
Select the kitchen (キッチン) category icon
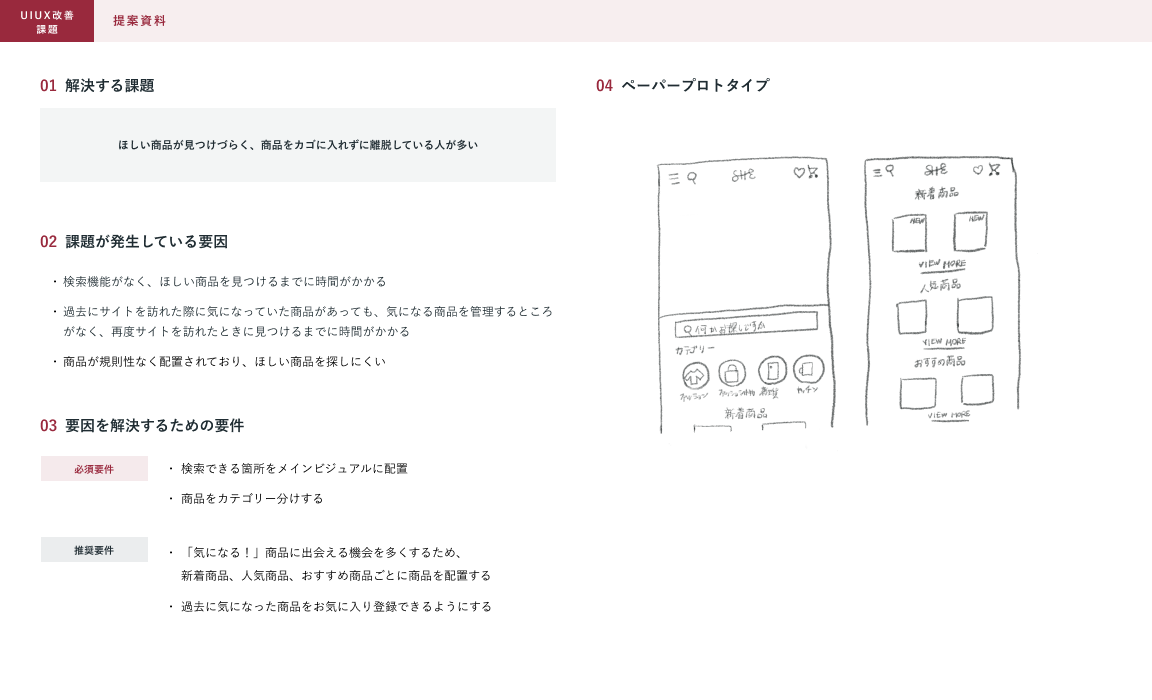808,369
